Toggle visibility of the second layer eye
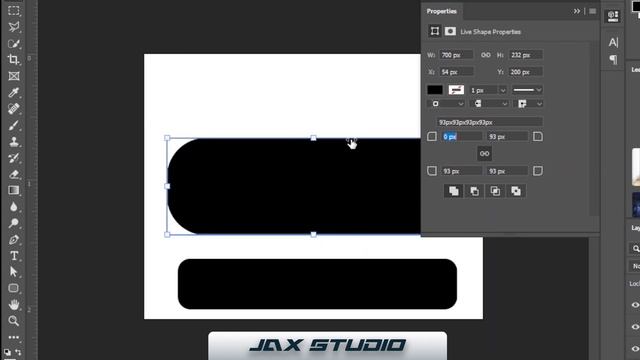Viewport: 640px width, 360px height. pyautogui.click(x=635, y=327)
